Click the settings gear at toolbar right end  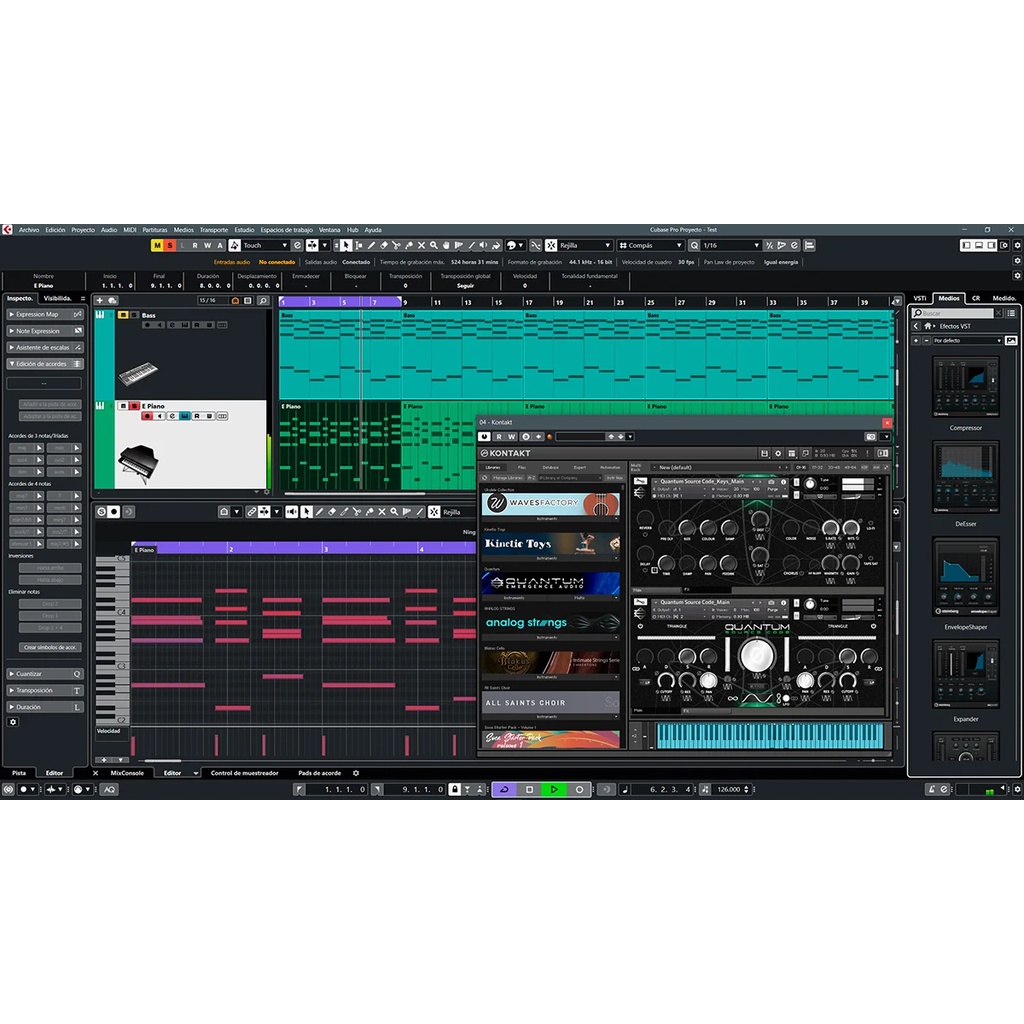point(1017,246)
